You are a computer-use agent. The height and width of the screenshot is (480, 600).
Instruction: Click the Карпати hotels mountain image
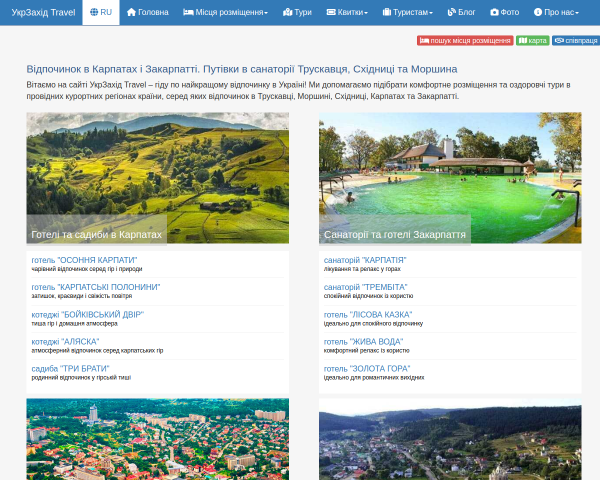point(158,178)
